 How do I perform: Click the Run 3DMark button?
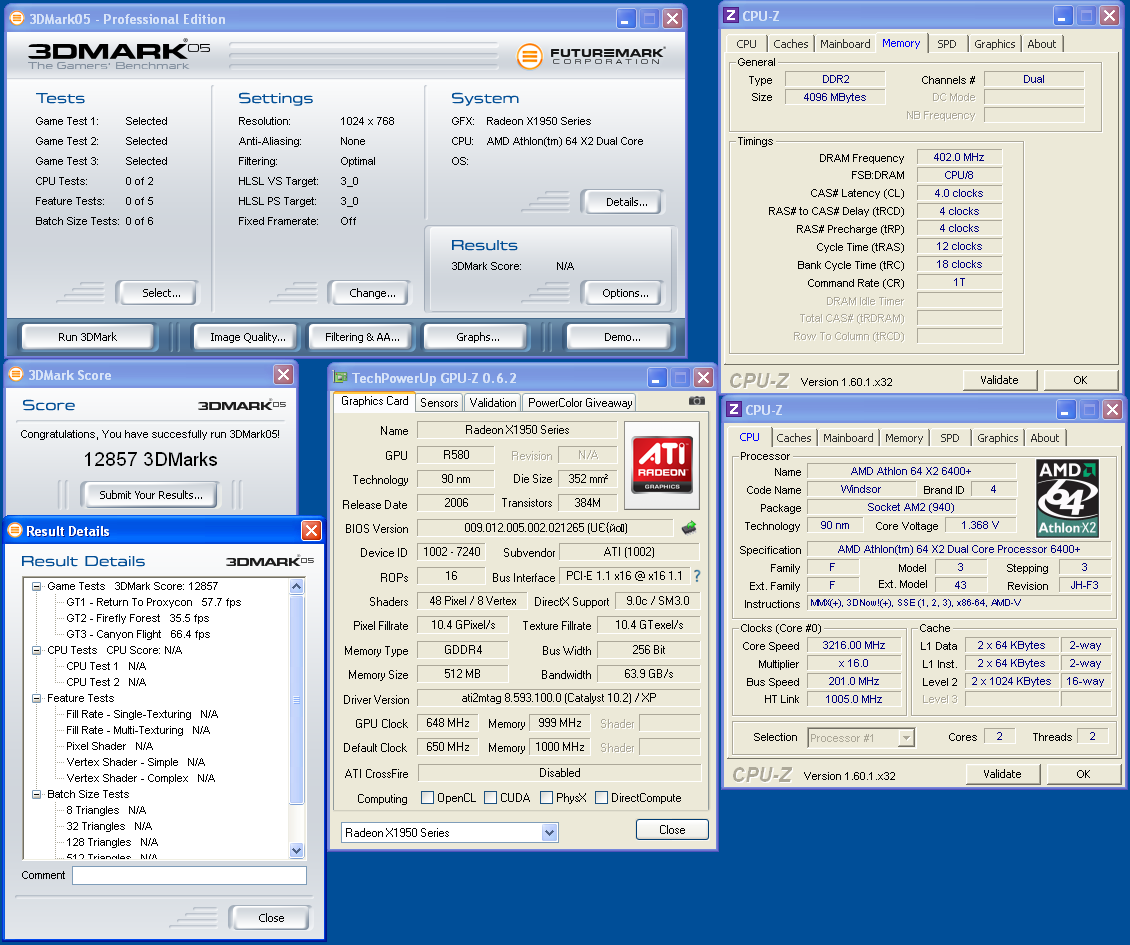tap(87, 337)
